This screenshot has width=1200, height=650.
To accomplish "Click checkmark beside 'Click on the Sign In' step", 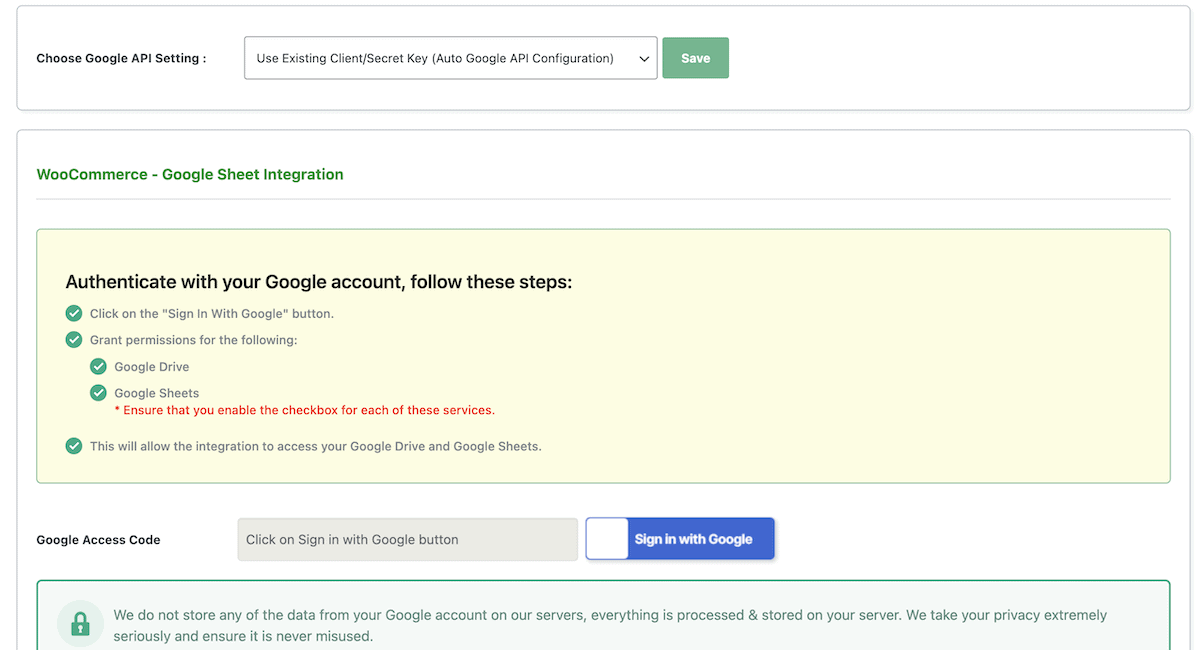I will 74,313.
